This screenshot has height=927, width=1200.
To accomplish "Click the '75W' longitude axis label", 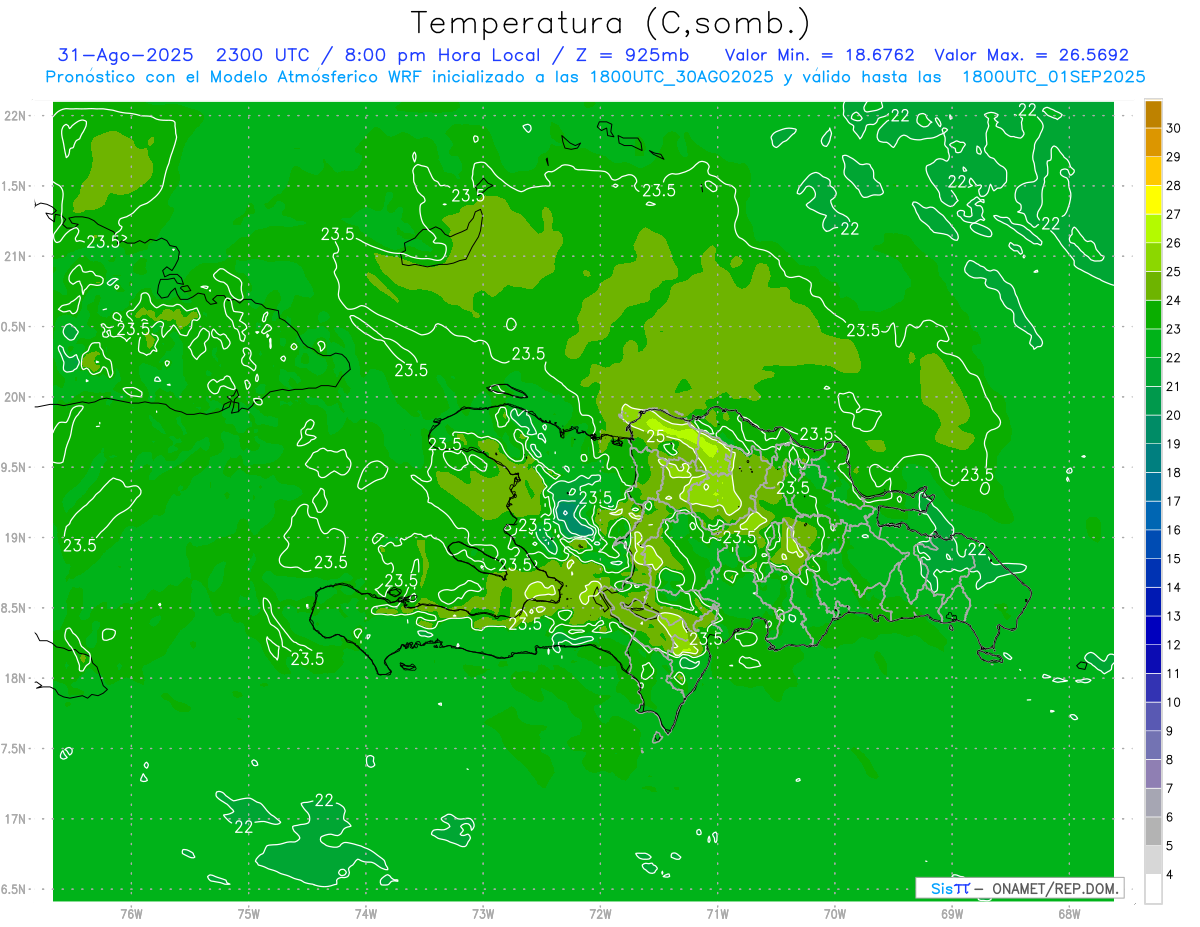I will pyautogui.click(x=248, y=913).
